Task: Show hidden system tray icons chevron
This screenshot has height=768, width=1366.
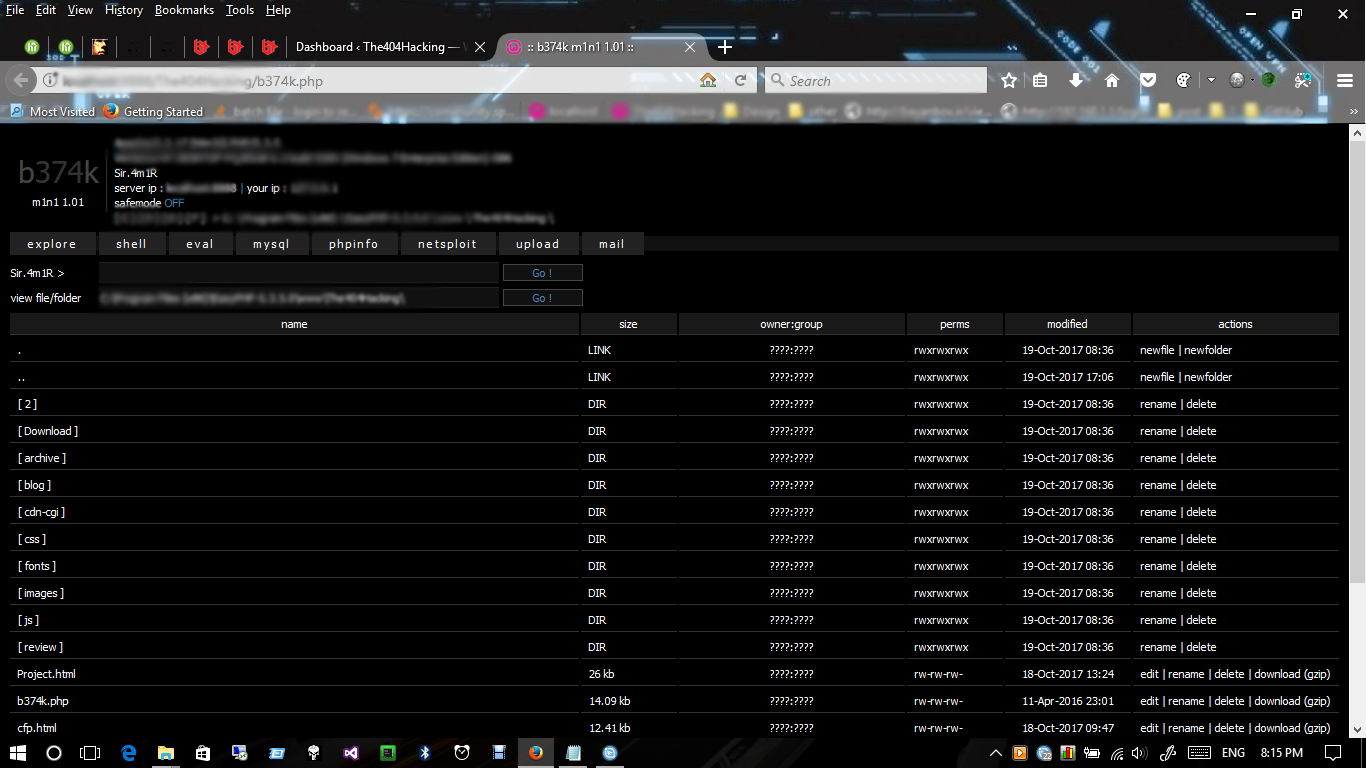Action: (995, 753)
